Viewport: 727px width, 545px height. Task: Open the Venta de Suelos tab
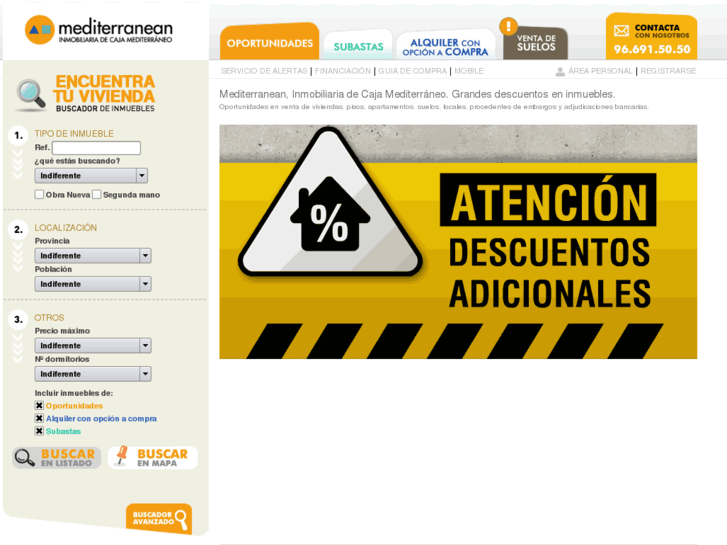tap(536, 43)
